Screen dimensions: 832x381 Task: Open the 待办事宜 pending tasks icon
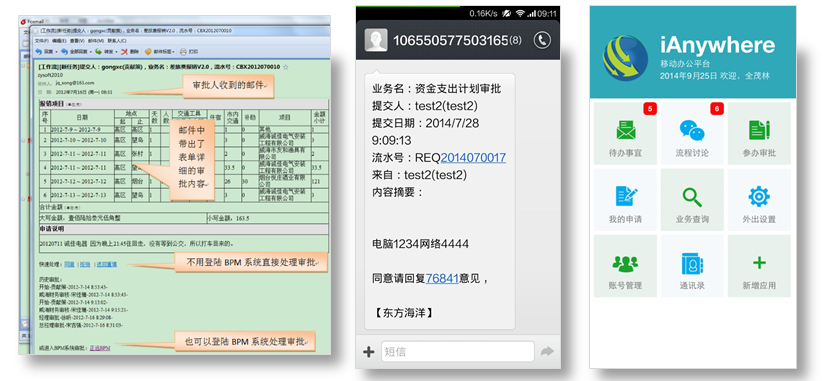[625, 133]
